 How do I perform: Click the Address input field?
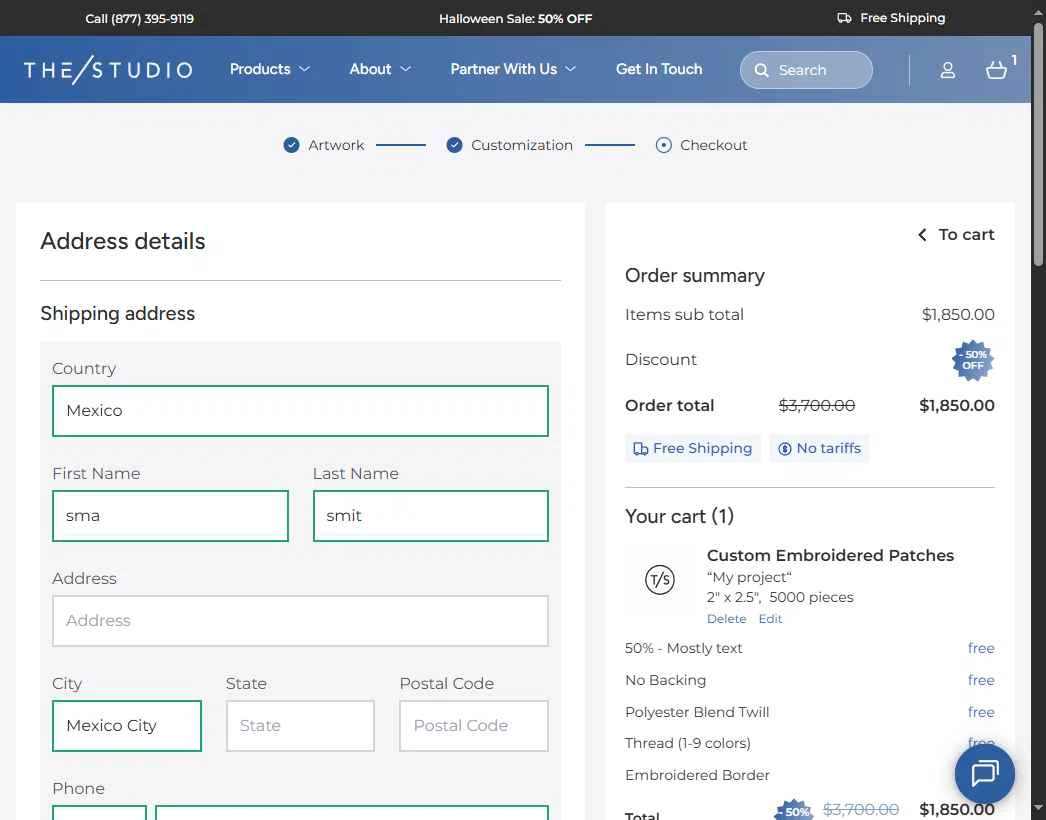point(300,621)
